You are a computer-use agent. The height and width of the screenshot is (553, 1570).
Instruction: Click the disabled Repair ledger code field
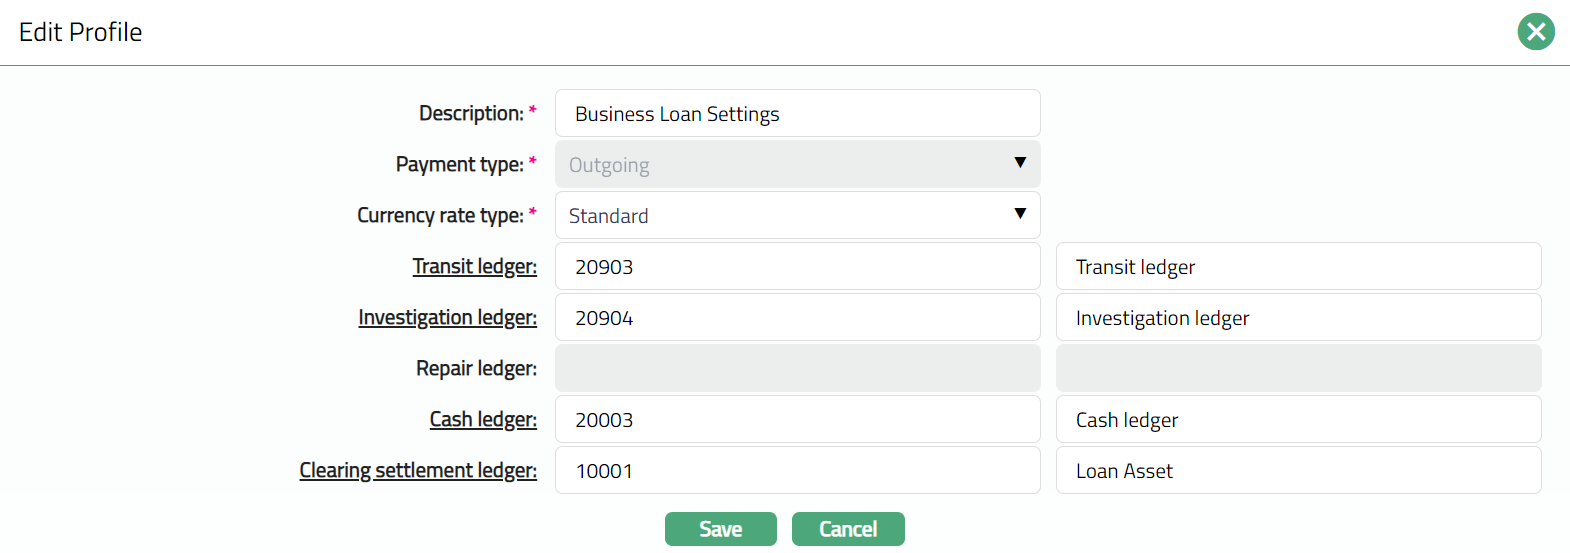[797, 368]
